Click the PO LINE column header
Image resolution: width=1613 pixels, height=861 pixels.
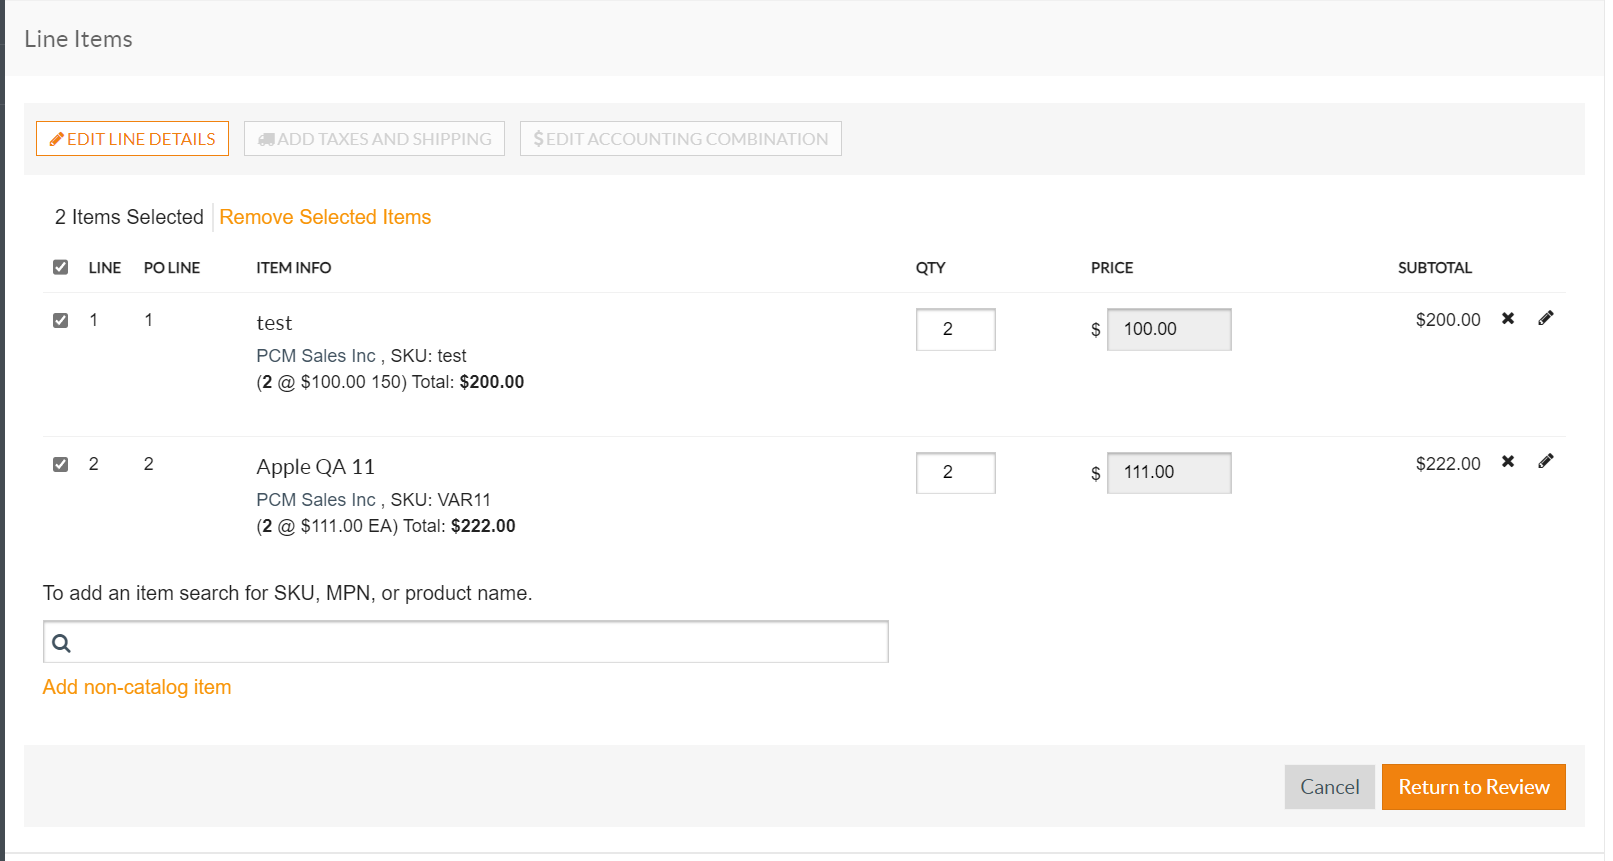pos(172,268)
